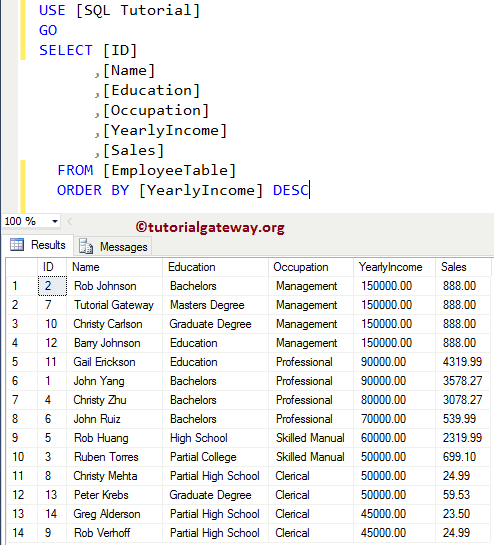
Task: Select the ID cell containing 2
Action: coord(52,286)
